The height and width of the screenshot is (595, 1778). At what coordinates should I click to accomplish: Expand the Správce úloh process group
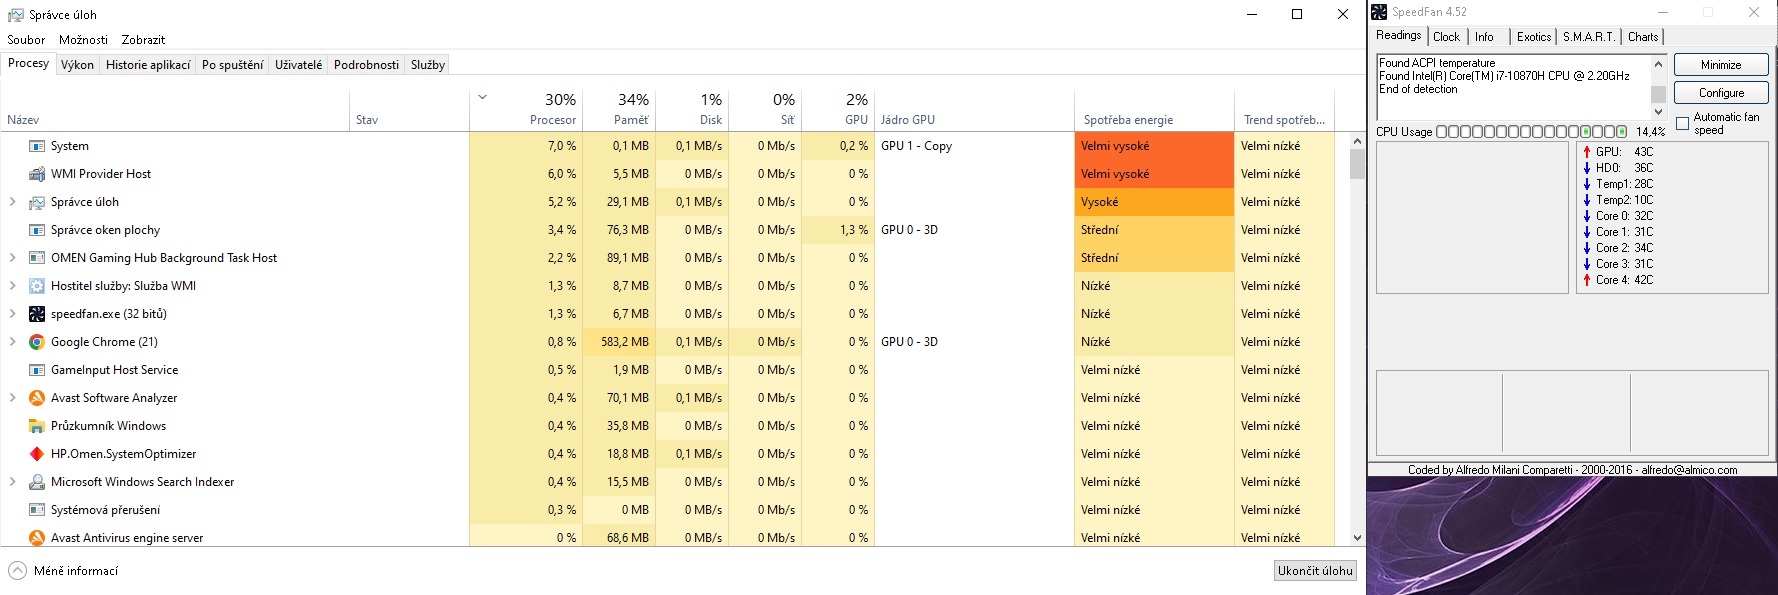point(13,202)
